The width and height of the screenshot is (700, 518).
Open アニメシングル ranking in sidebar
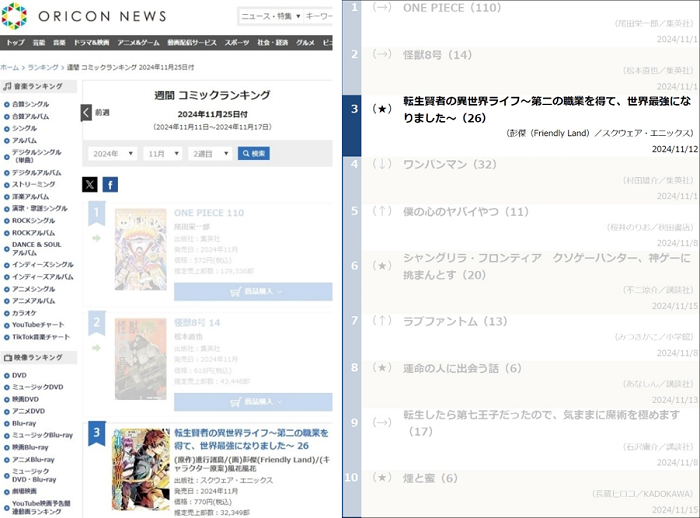(33, 289)
